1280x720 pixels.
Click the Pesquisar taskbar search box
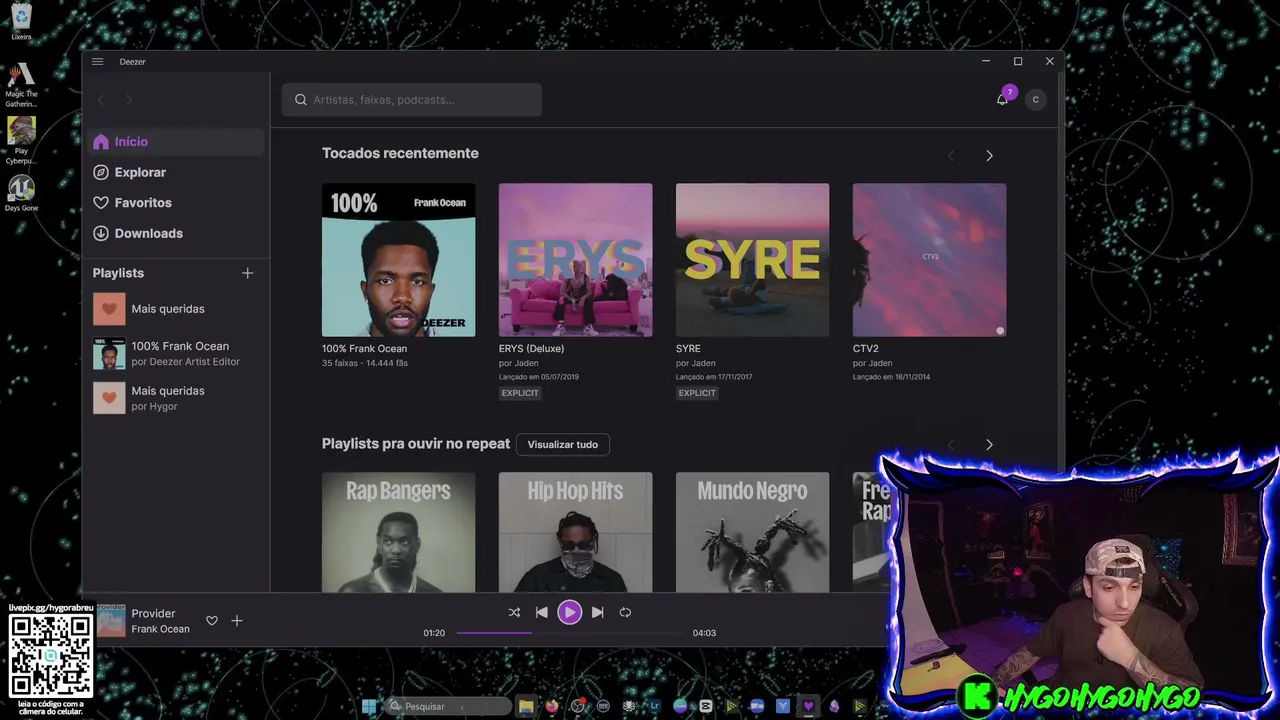click(x=447, y=706)
